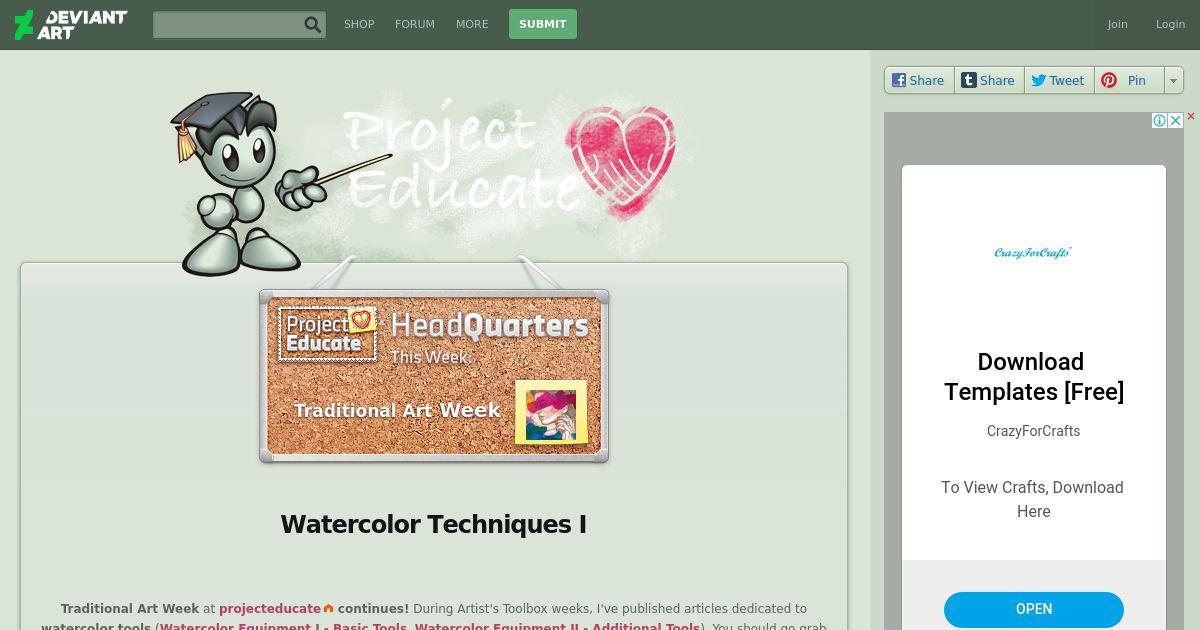
Task: Click the group icon next to projecteducate
Action: tap(328, 608)
